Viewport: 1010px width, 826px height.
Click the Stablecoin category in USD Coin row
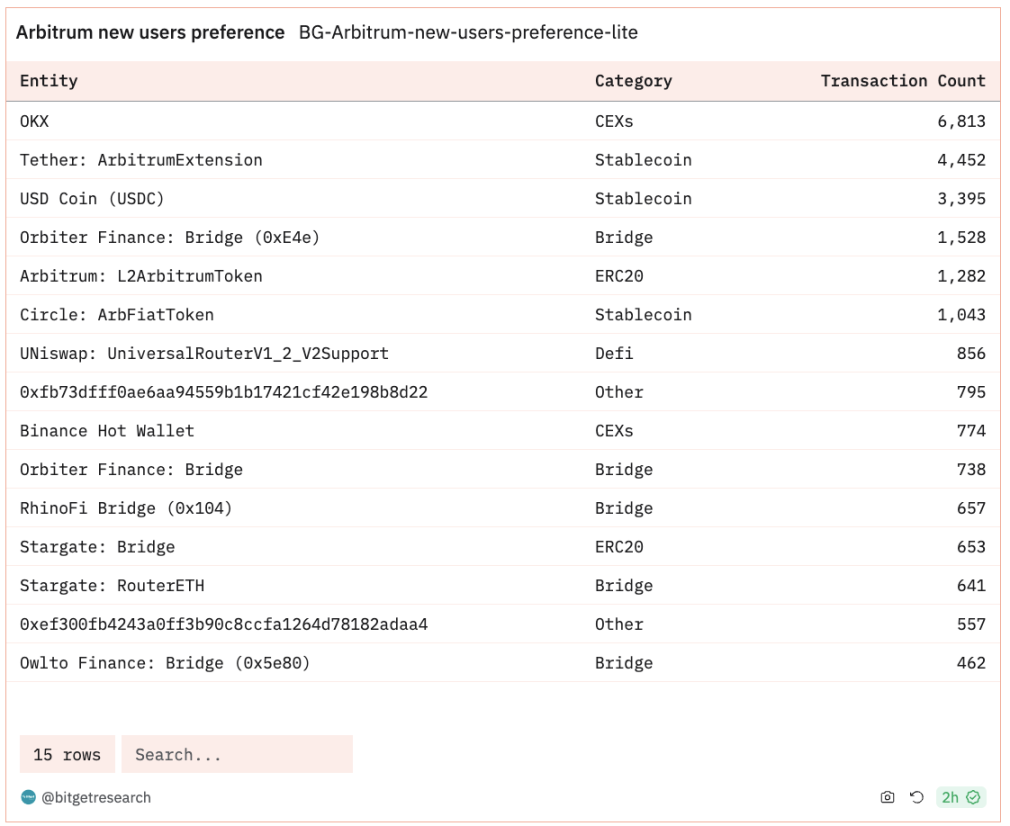tap(643, 198)
